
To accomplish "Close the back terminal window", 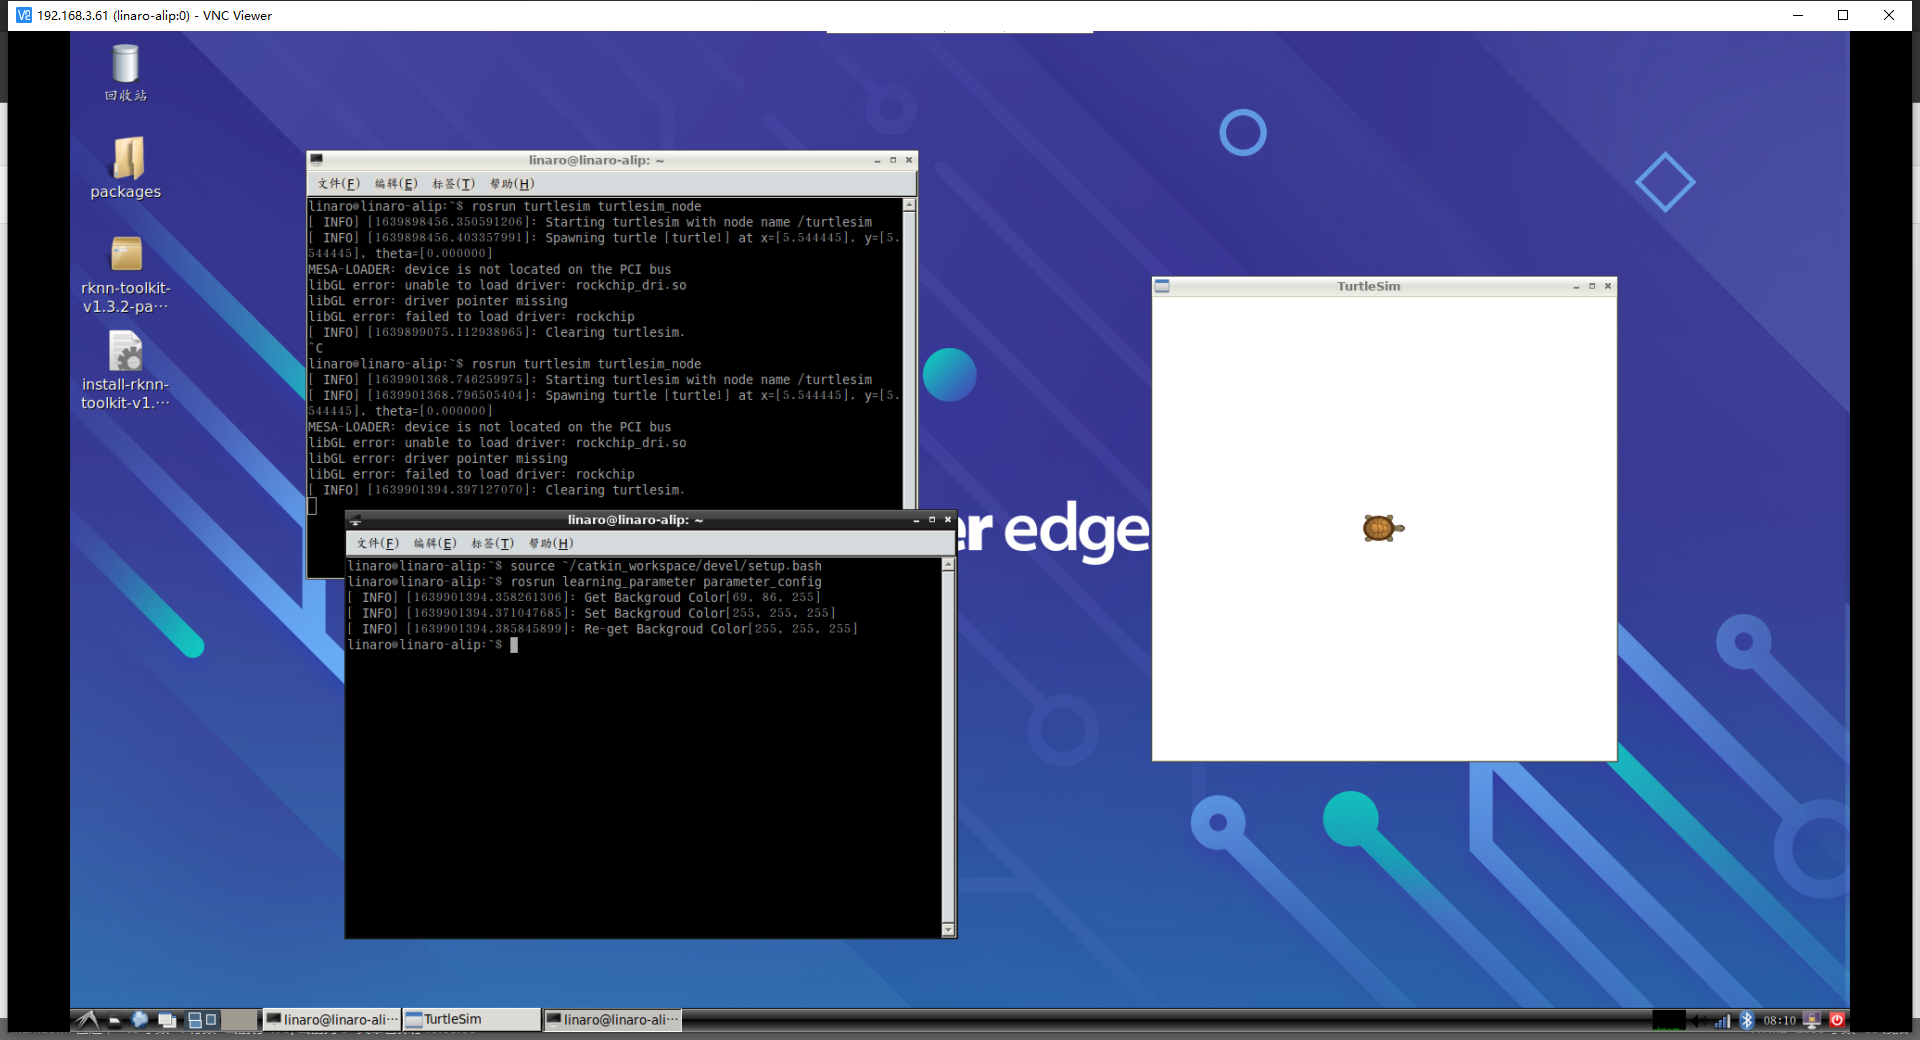I will pos(909,160).
